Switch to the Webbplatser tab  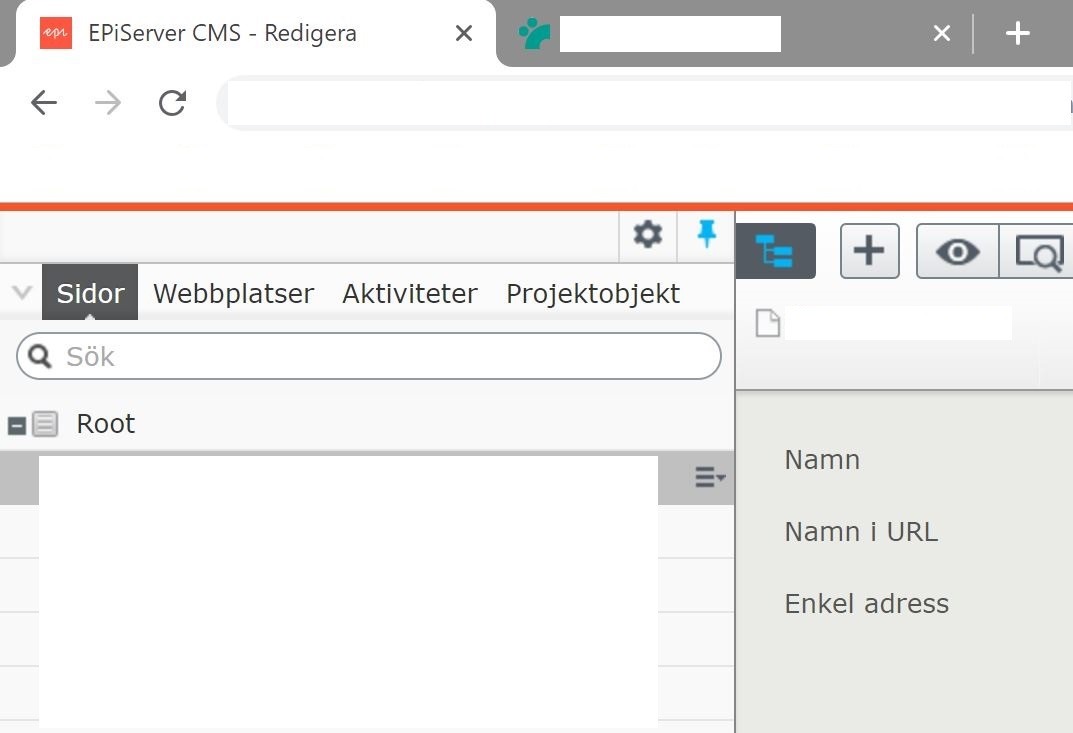pos(233,293)
